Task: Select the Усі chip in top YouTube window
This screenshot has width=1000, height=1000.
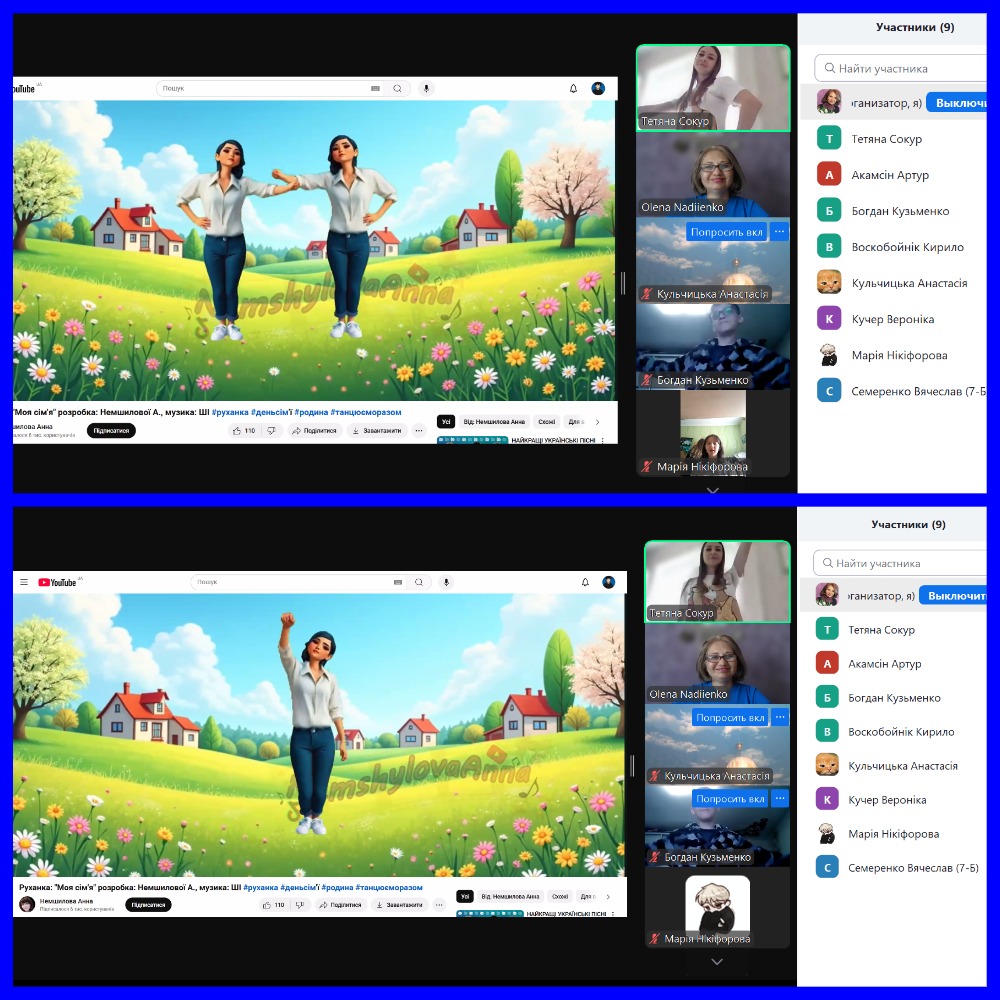Action: tap(446, 421)
